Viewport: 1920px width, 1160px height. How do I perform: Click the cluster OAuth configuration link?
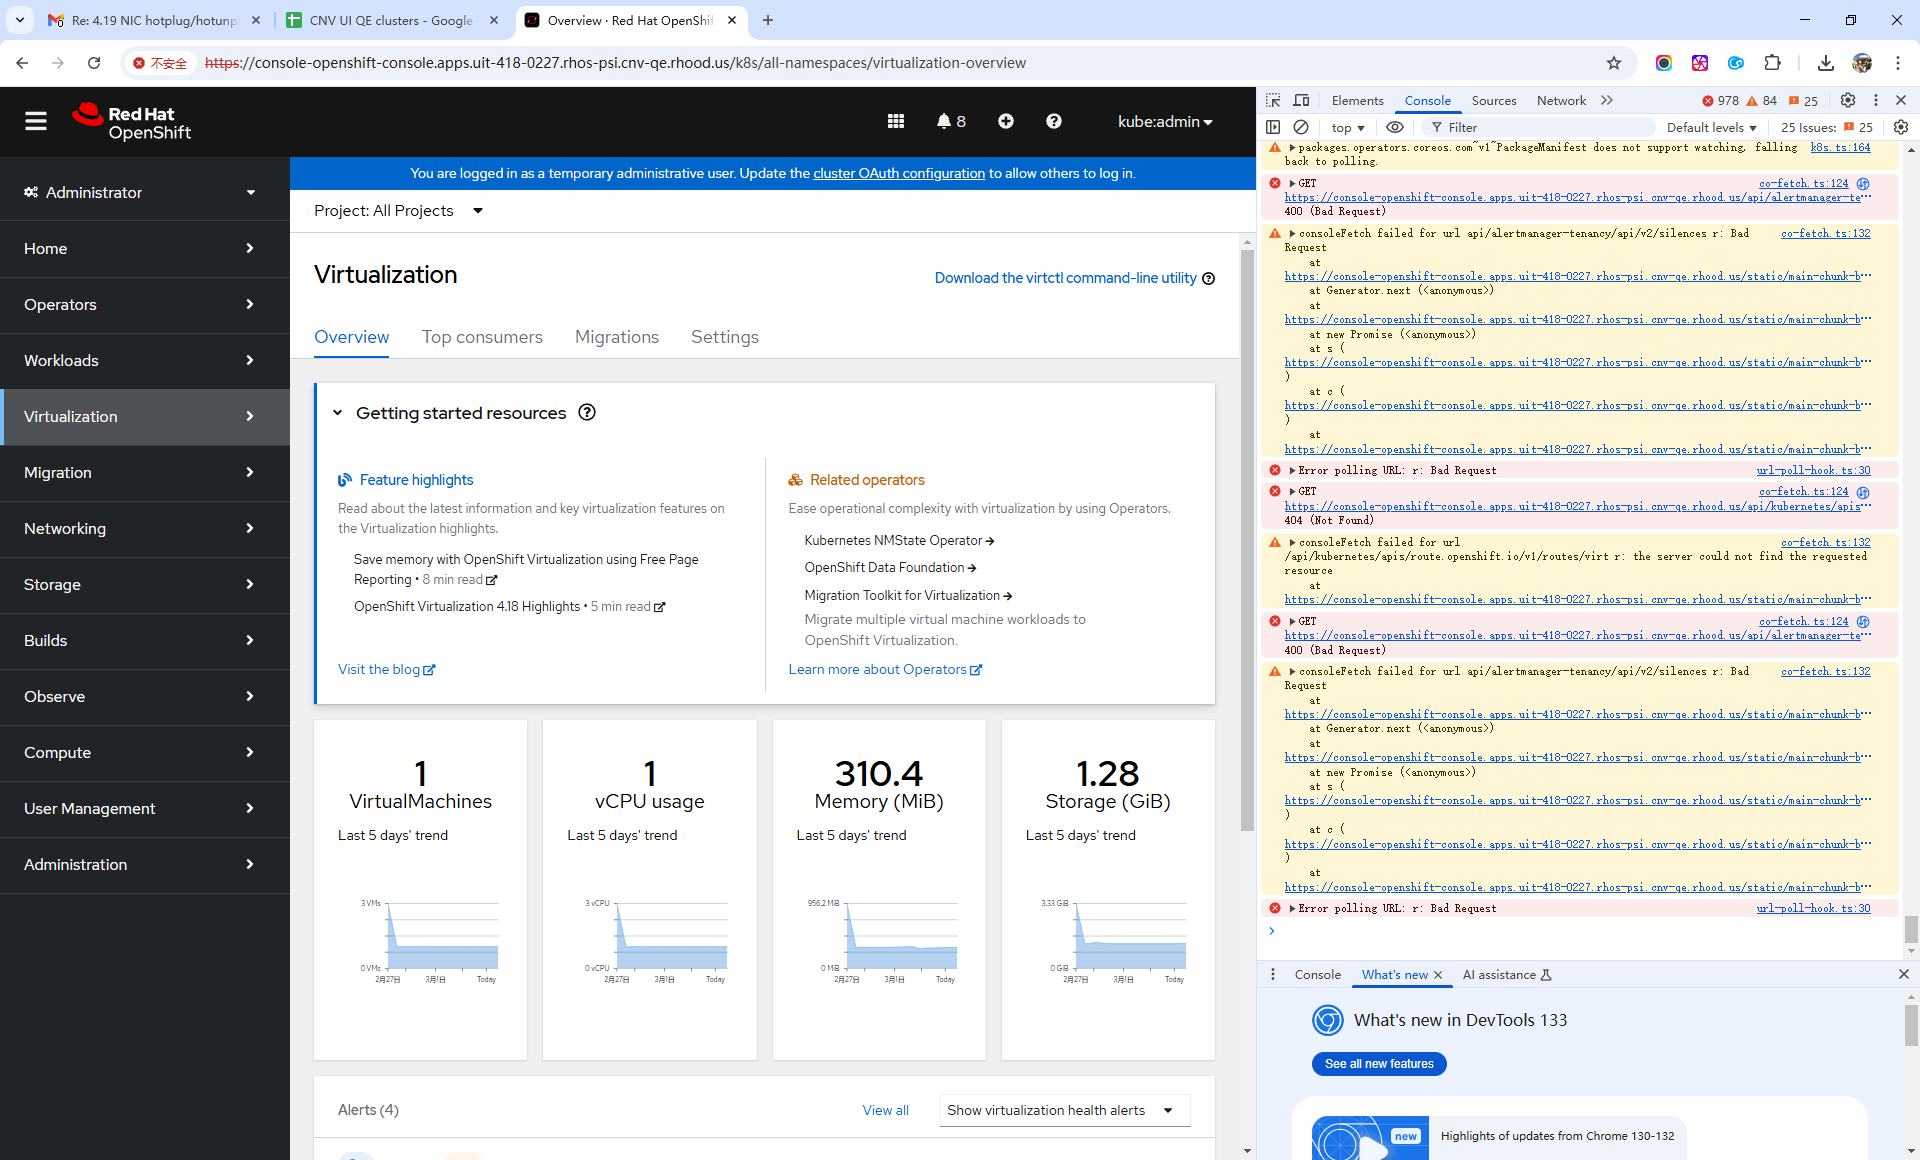coord(898,173)
